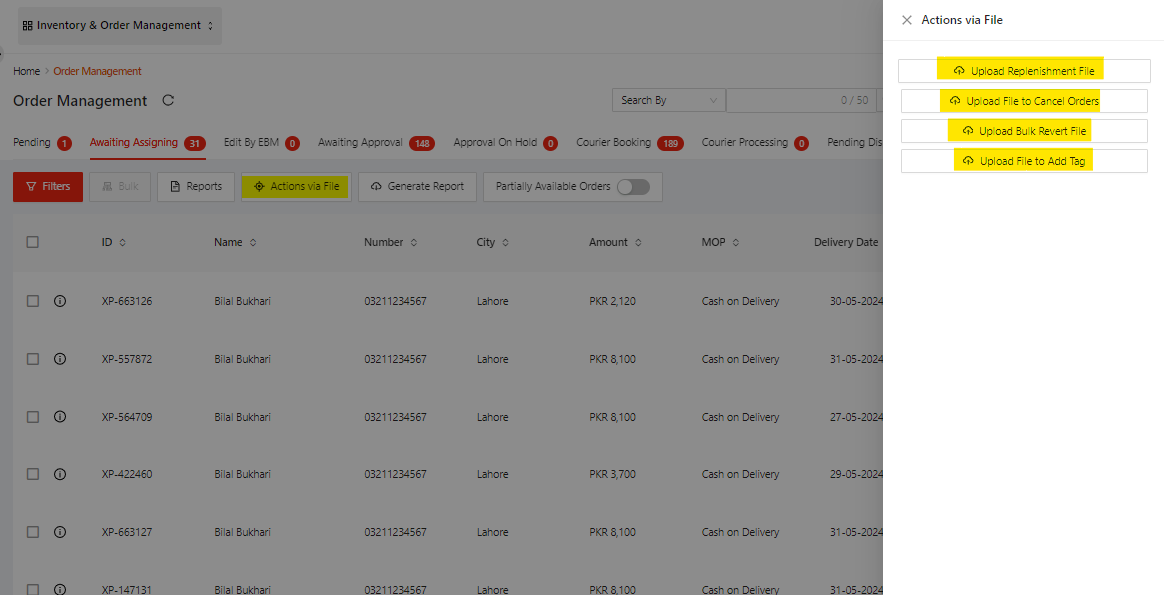Expand Inventory & Order Management module switcher

(118, 26)
